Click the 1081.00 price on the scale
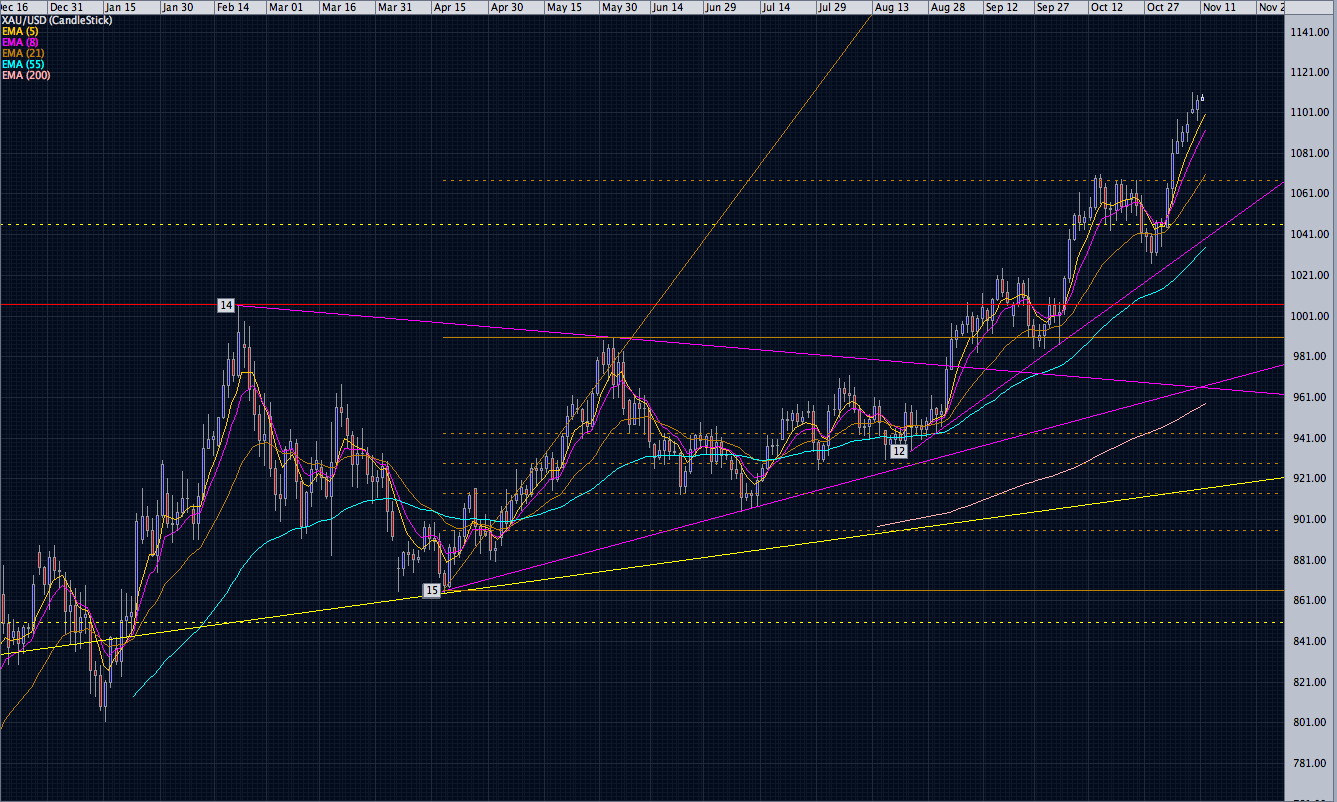Image resolution: width=1337 pixels, height=802 pixels. (1309, 153)
